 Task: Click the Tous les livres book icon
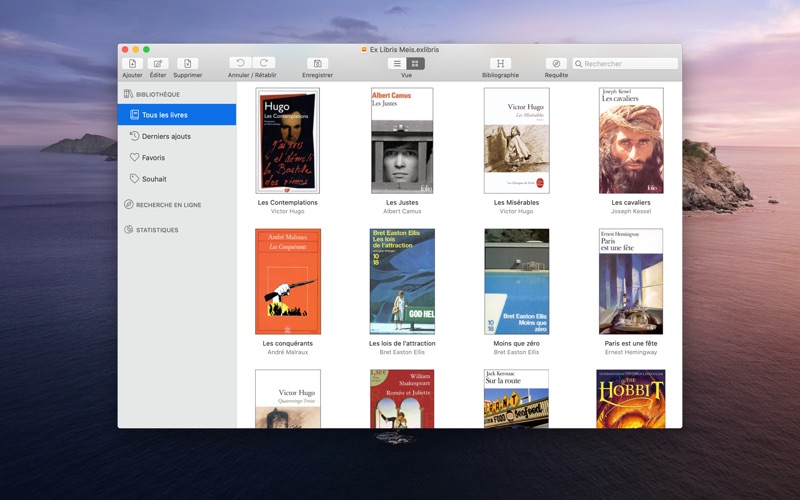134,115
